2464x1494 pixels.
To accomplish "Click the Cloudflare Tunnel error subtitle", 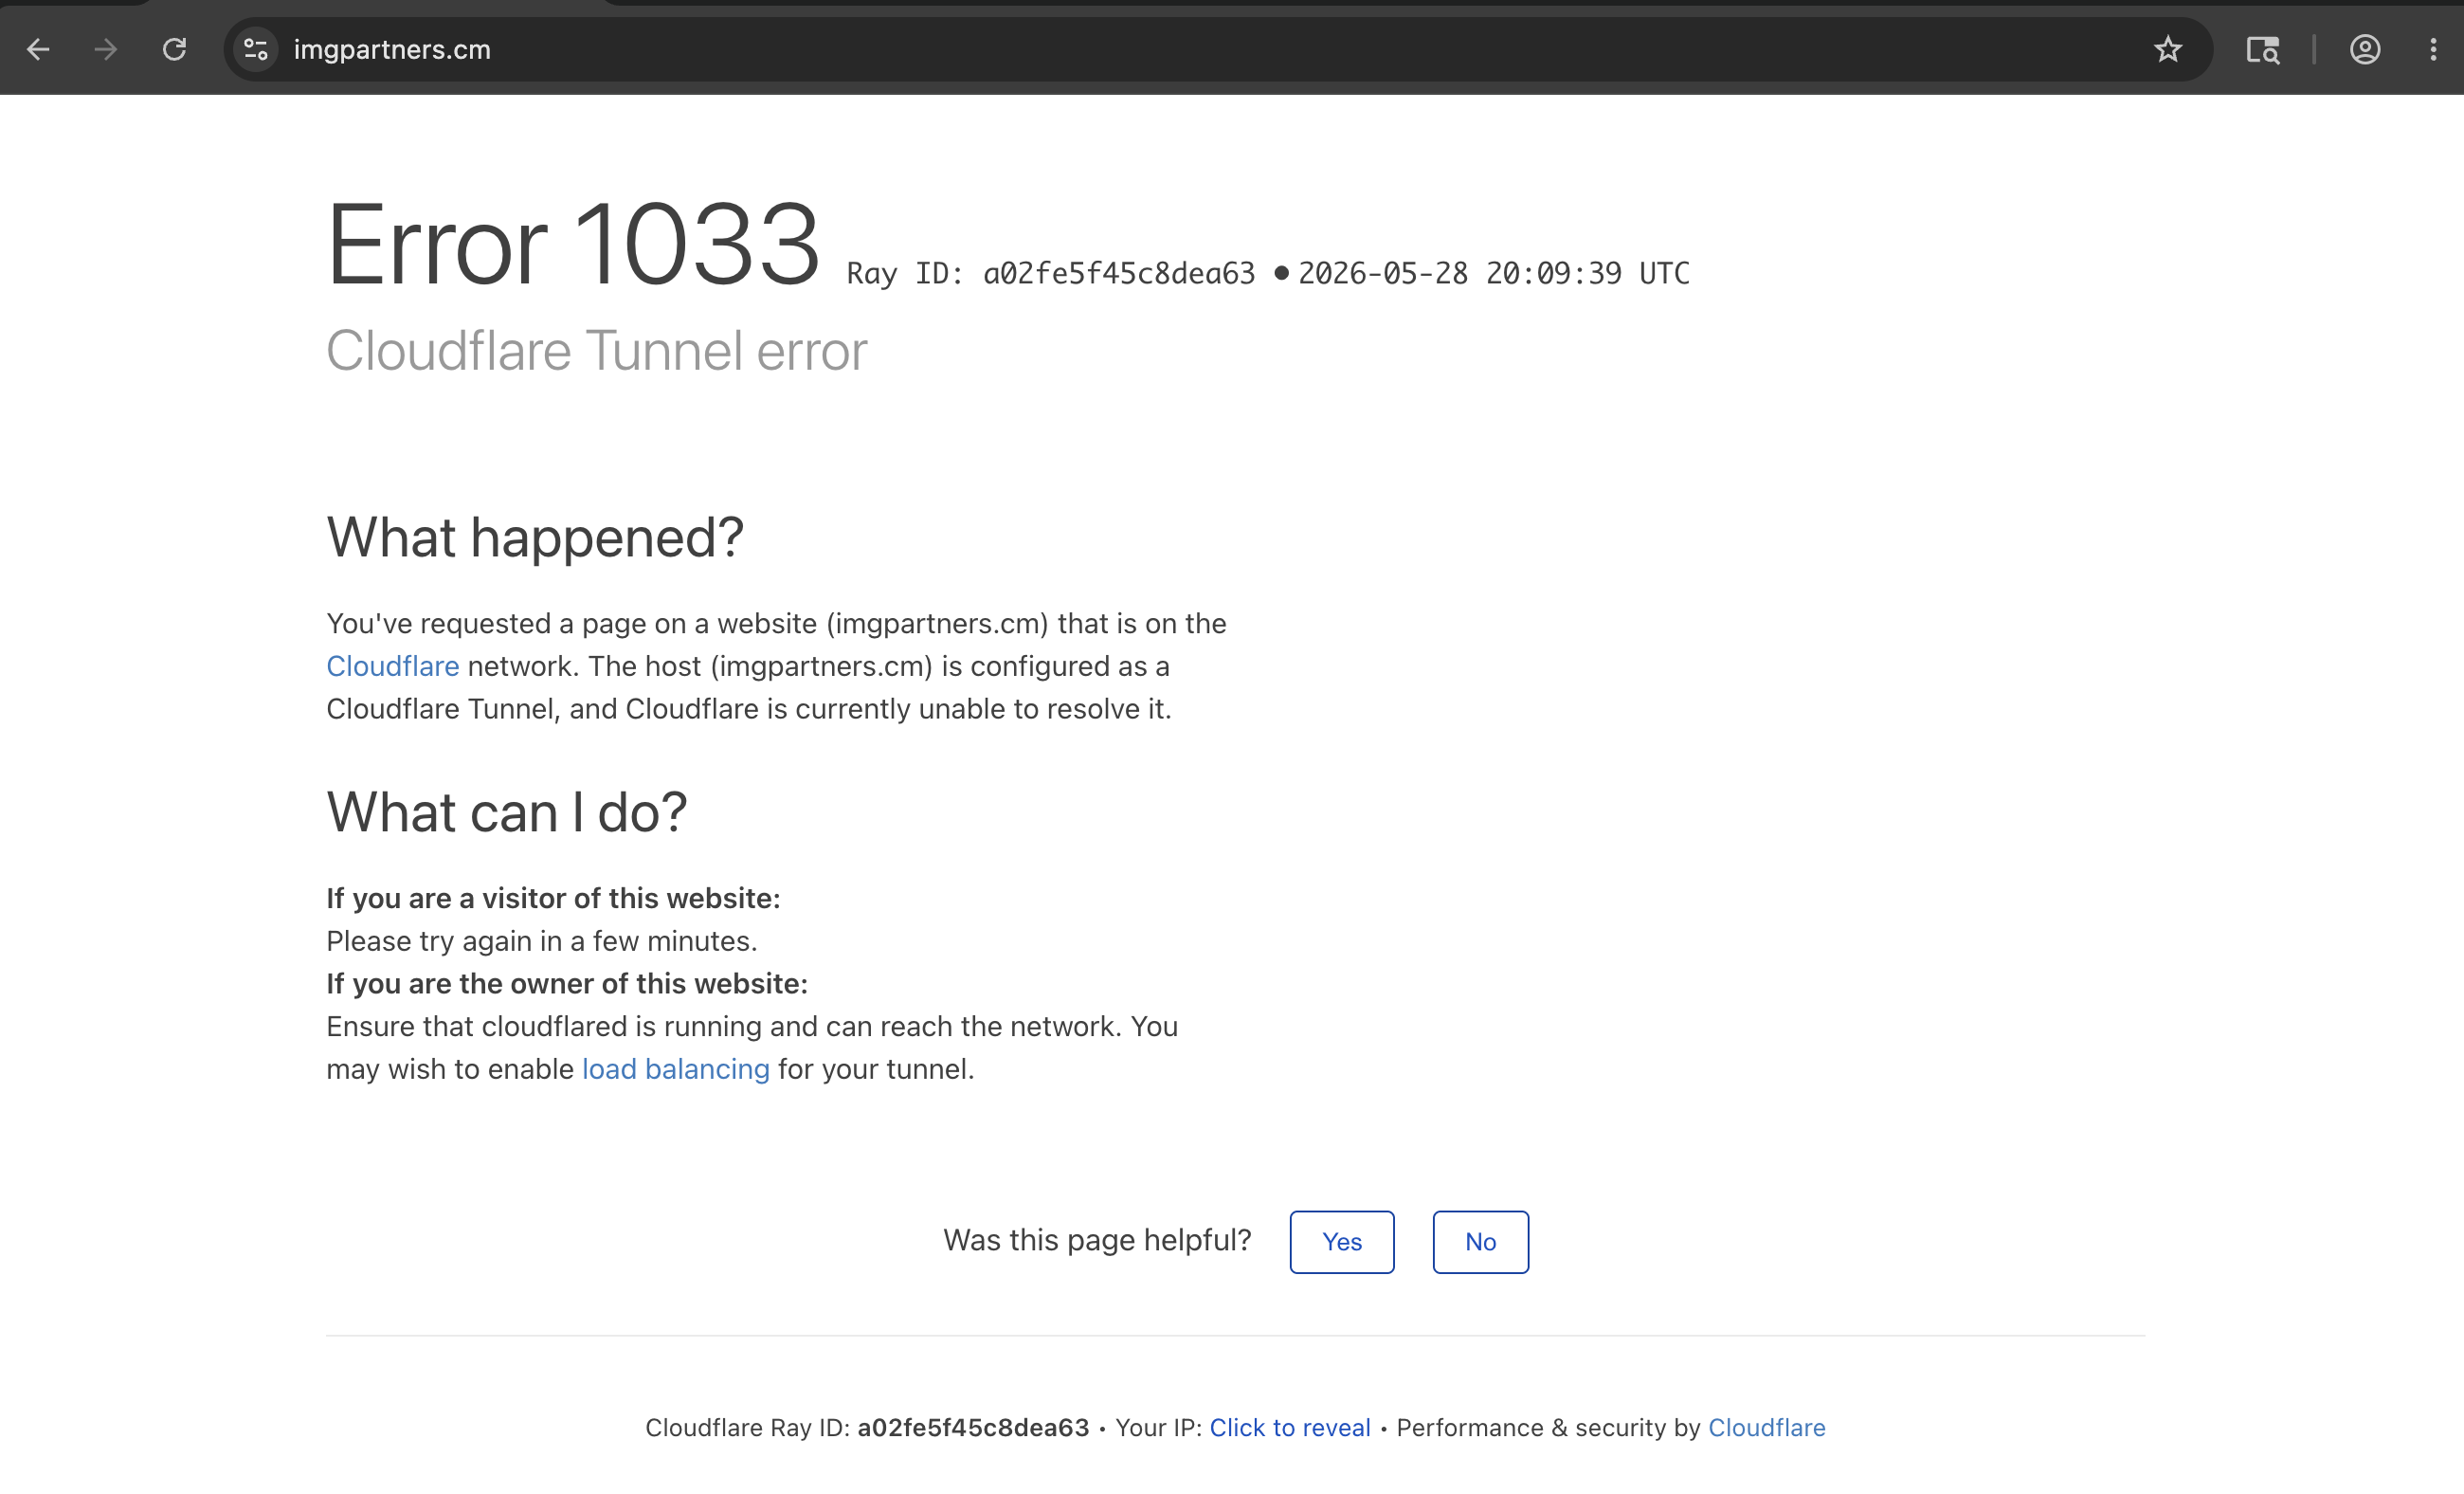I will [597, 351].
